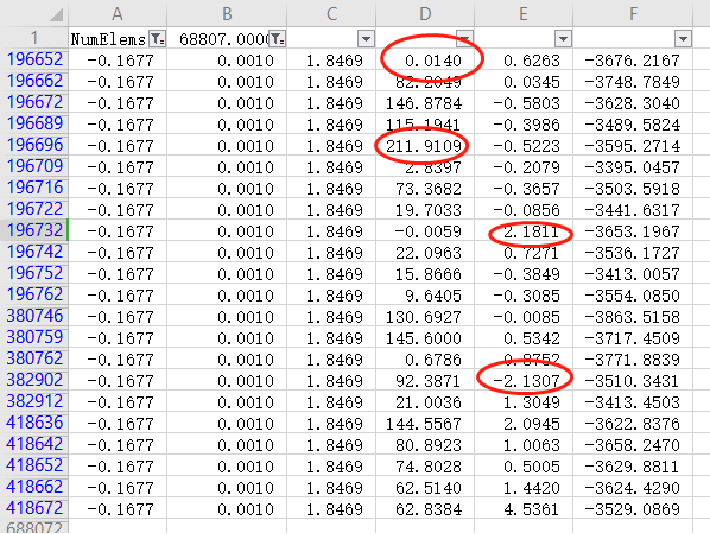Image resolution: width=710 pixels, height=534 pixels.
Task: Click the Select All corner triangle
Action: (x=56, y=15)
